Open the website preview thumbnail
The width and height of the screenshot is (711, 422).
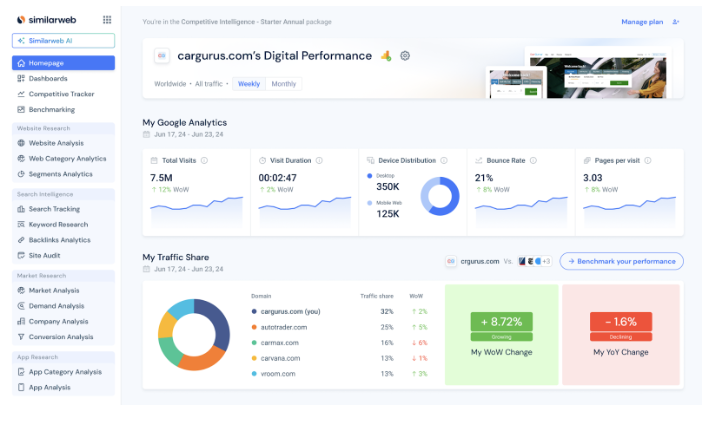578,73
